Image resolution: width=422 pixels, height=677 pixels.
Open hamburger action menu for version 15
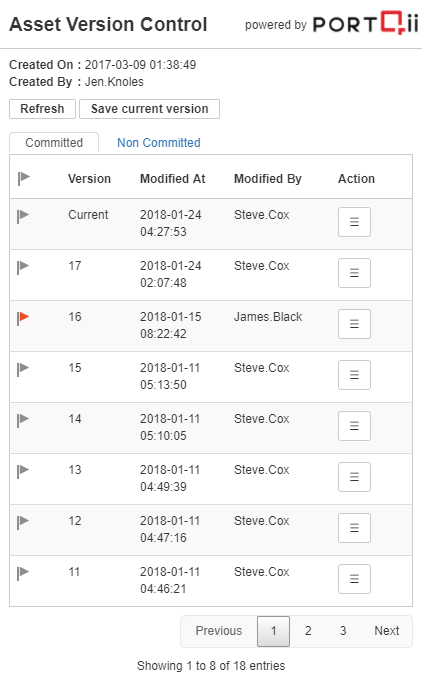[x=354, y=375]
